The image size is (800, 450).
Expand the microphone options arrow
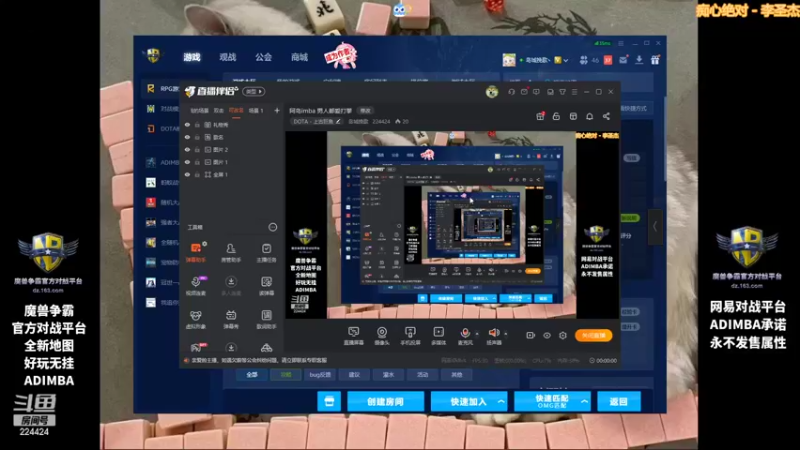tap(477, 334)
